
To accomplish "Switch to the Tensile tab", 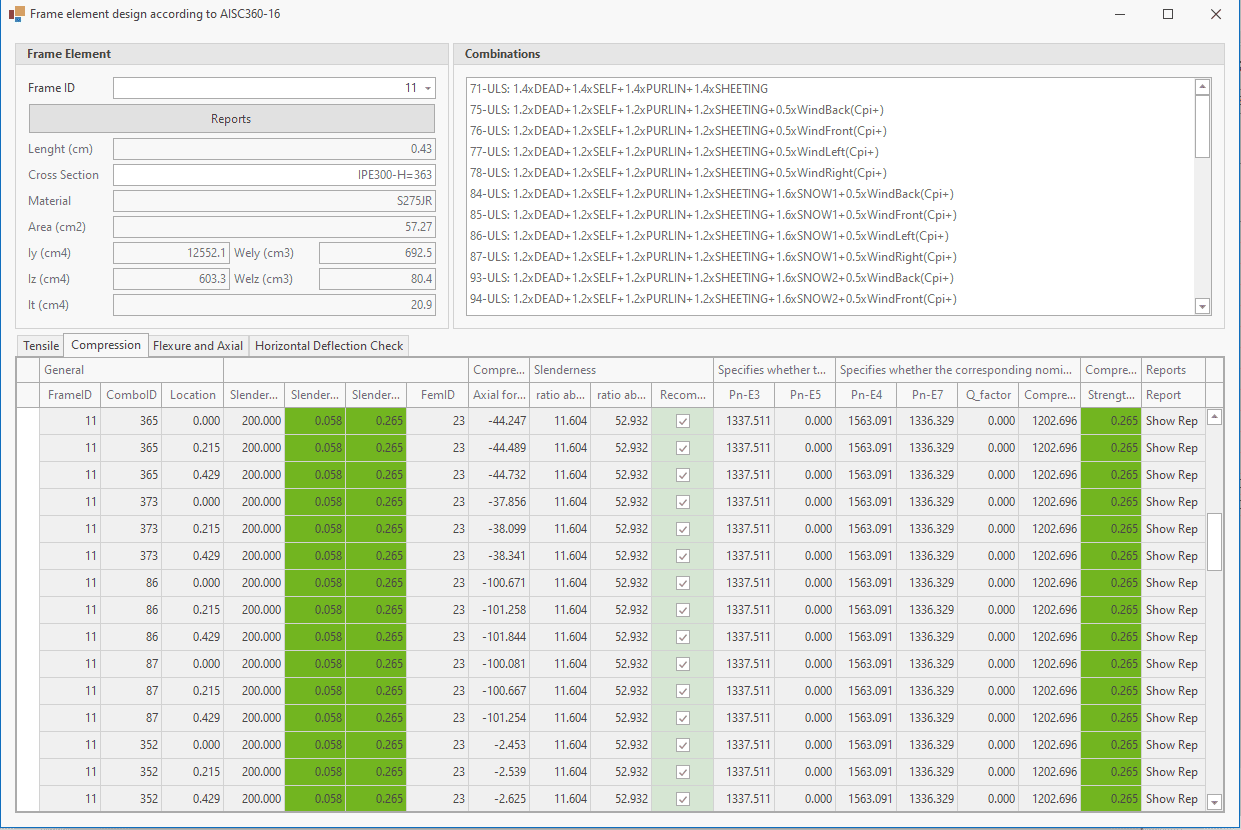I will click(41, 346).
